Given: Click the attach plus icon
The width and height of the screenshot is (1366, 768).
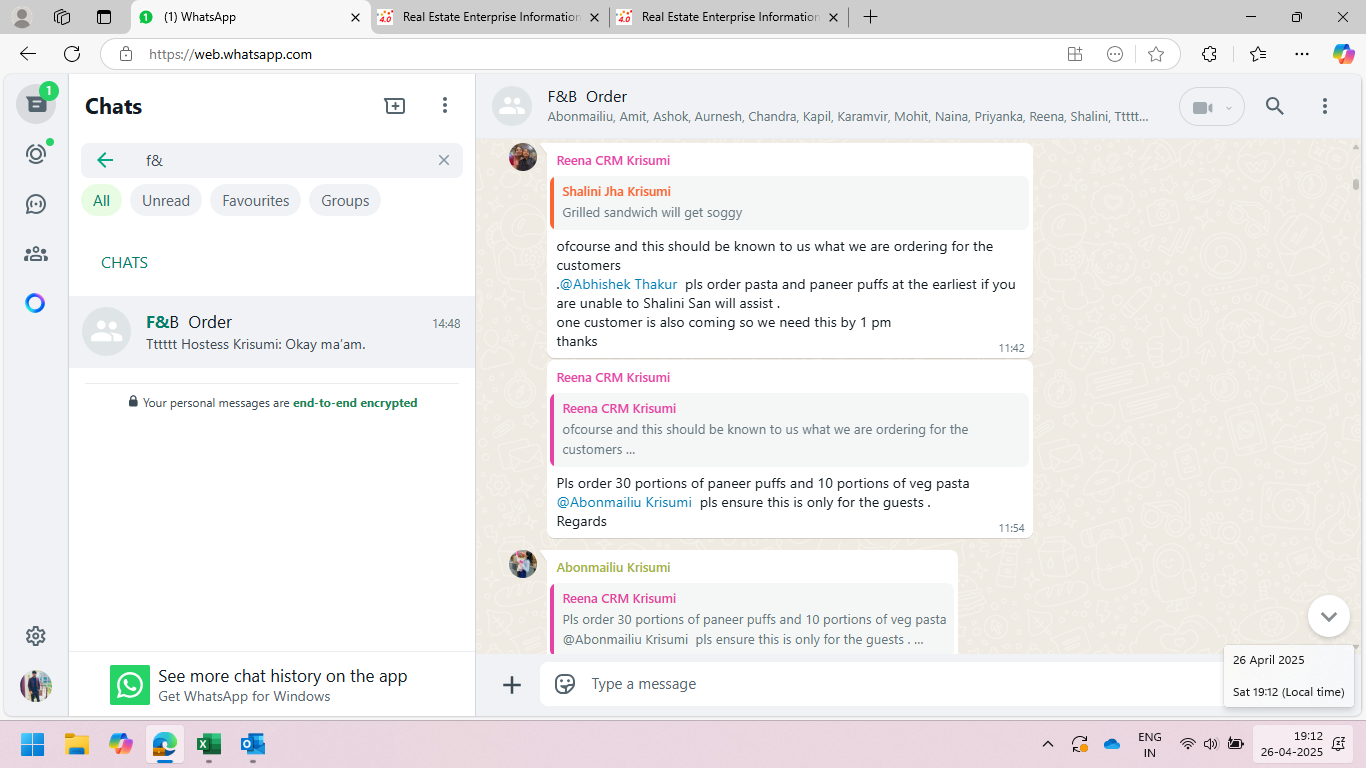Looking at the screenshot, I should click(x=512, y=684).
